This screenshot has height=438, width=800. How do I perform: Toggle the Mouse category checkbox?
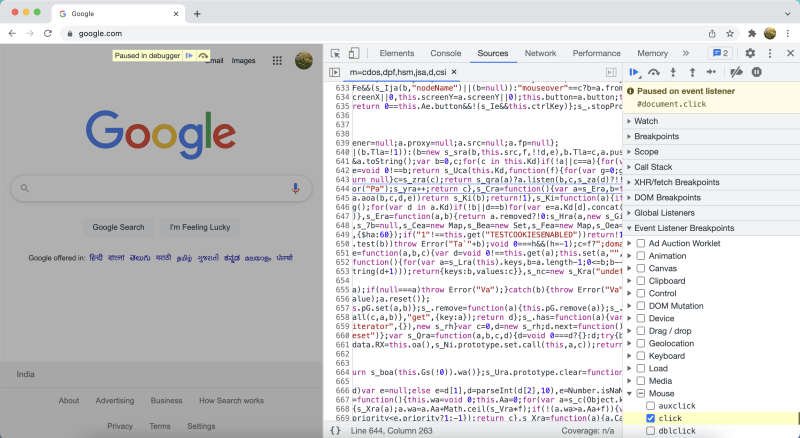click(x=641, y=394)
